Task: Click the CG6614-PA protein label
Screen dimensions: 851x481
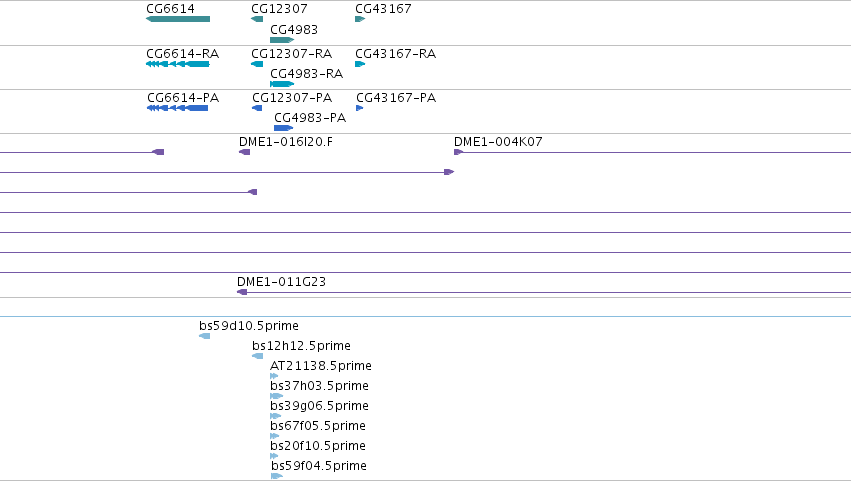Action: 183,98
